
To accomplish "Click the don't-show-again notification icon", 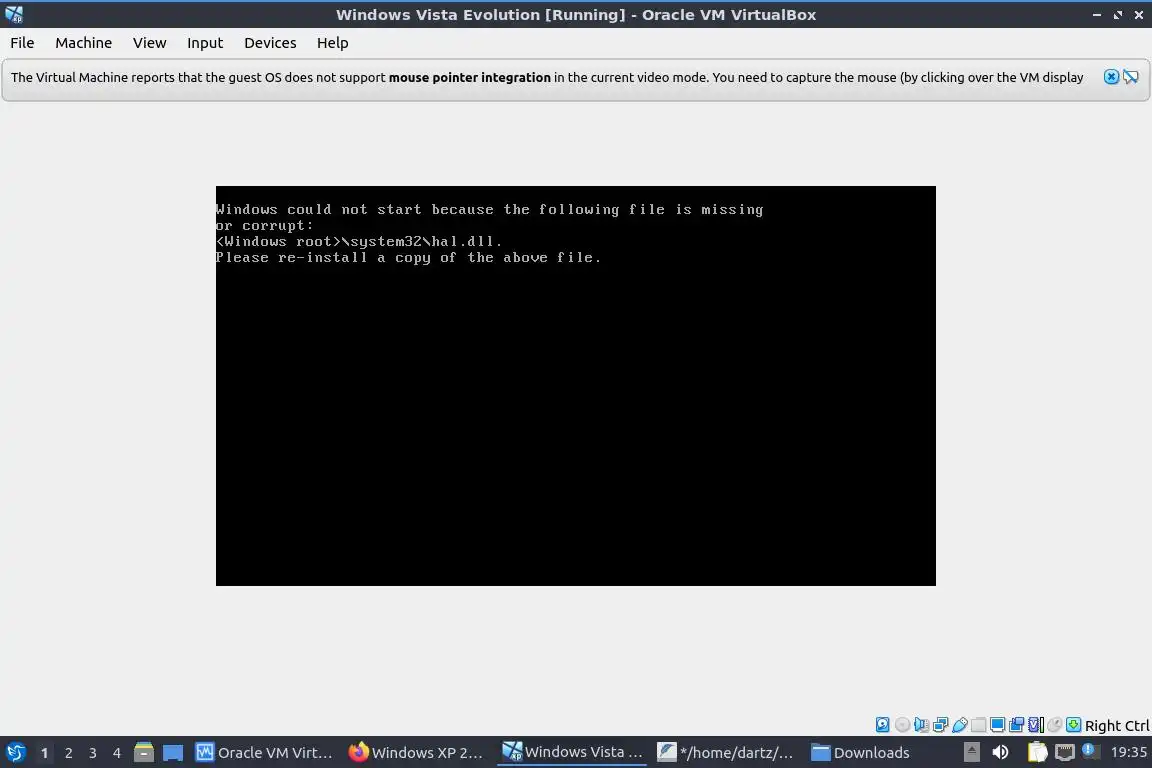I will click(x=1131, y=77).
